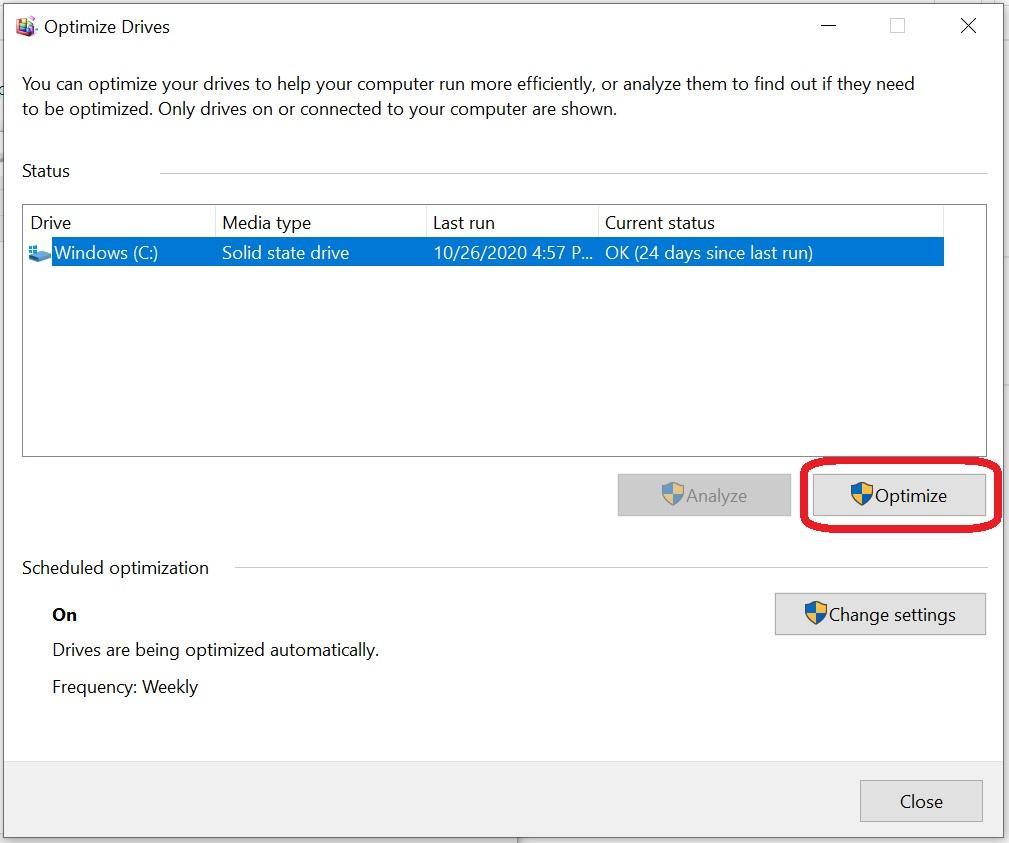This screenshot has height=843, width=1009.
Task: Click the Frequency: Weekly text
Action: pyautogui.click(x=125, y=687)
